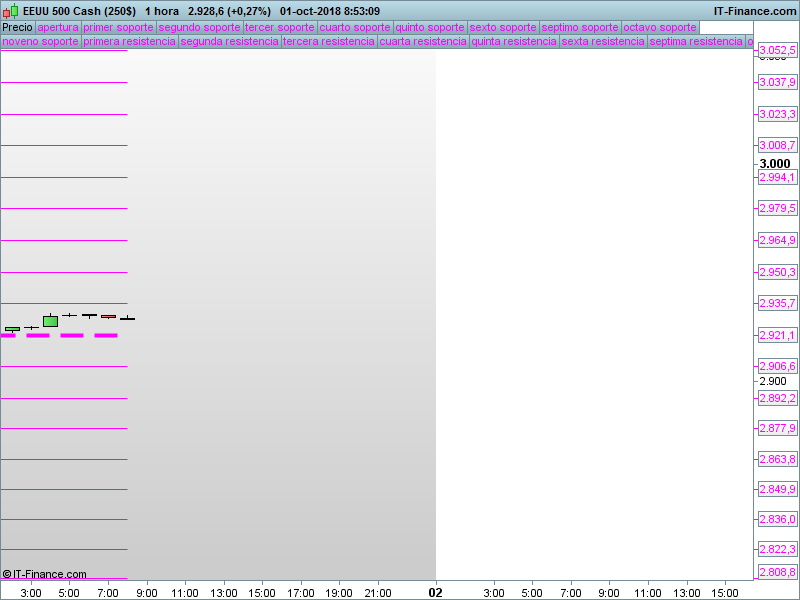Select the noveno soporte indicator label
This screenshot has width=800, height=600.
(x=40, y=42)
